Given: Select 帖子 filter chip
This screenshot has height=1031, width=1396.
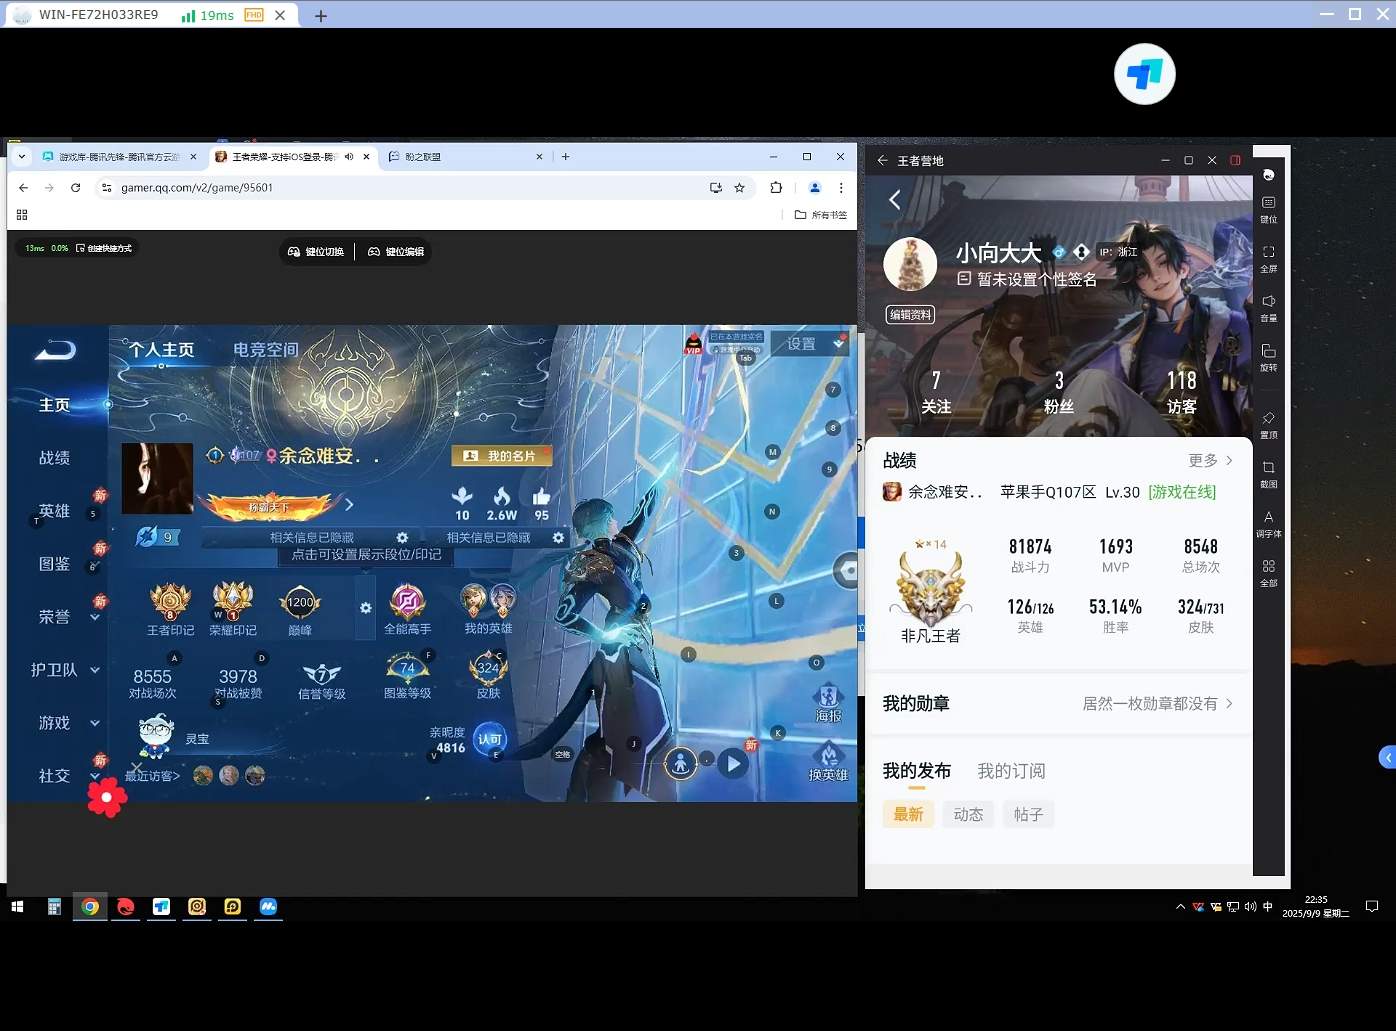Looking at the screenshot, I should tap(1028, 814).
